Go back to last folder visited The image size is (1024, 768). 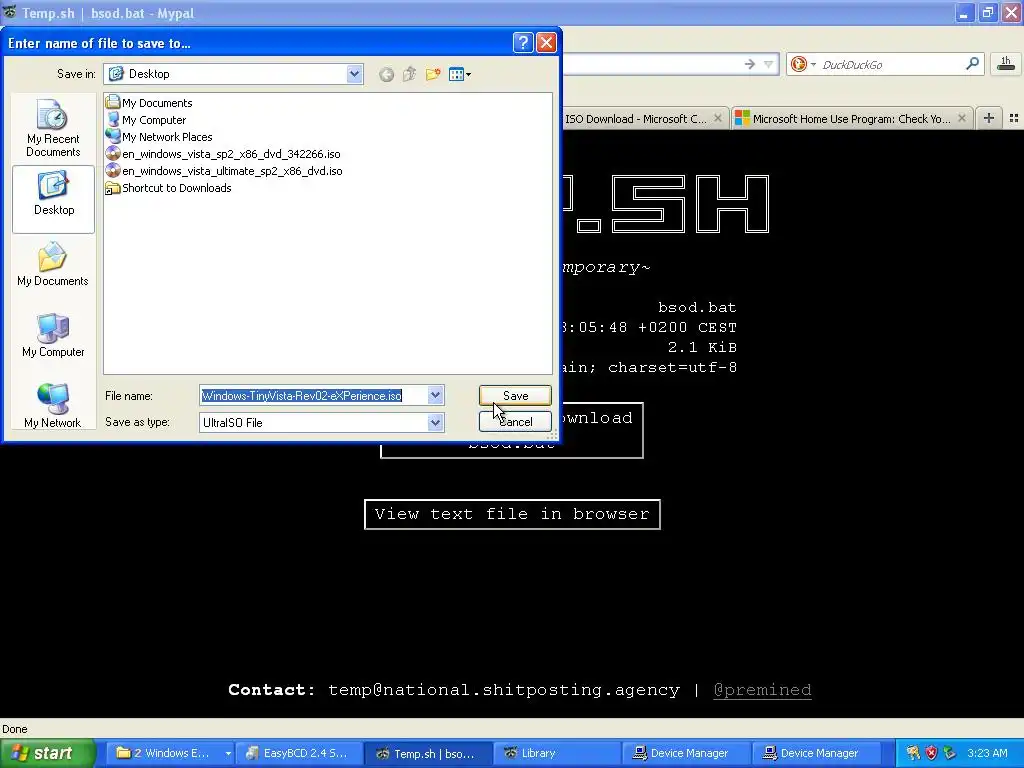pos(387,74)
